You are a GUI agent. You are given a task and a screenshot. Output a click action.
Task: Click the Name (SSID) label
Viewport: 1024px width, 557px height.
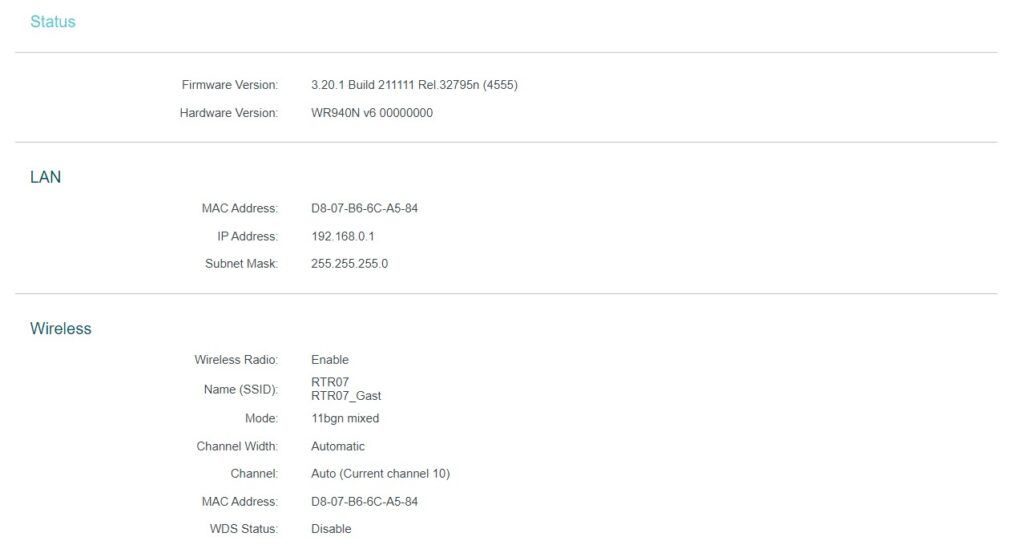click(x=241, y=389)
